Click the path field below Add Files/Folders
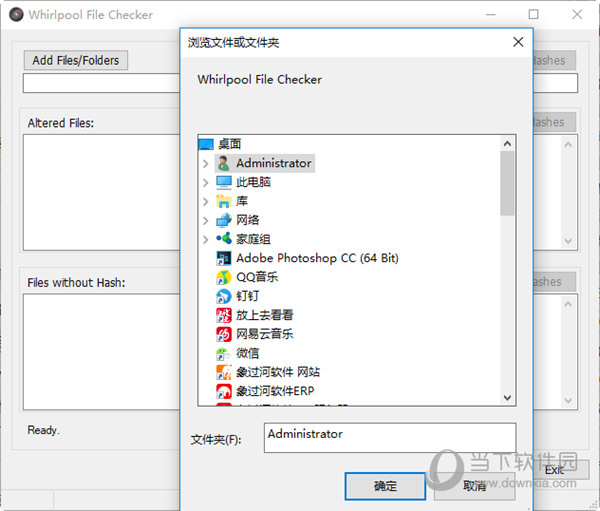The width and height of the screenshot is (600, 511). coord(101,83)
